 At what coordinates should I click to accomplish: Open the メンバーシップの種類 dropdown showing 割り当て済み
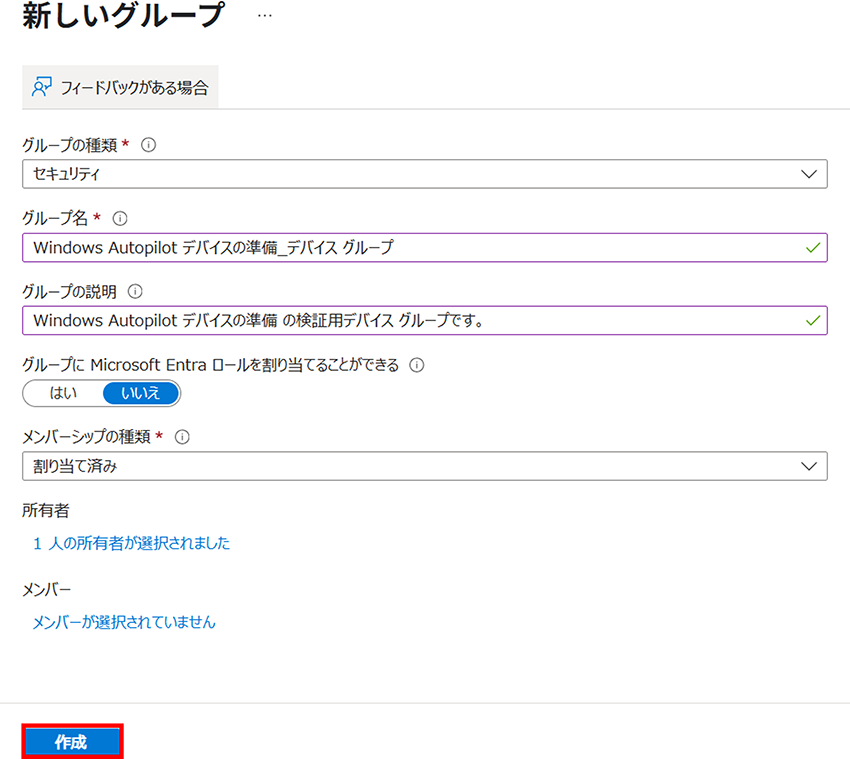tap(424, 466)
